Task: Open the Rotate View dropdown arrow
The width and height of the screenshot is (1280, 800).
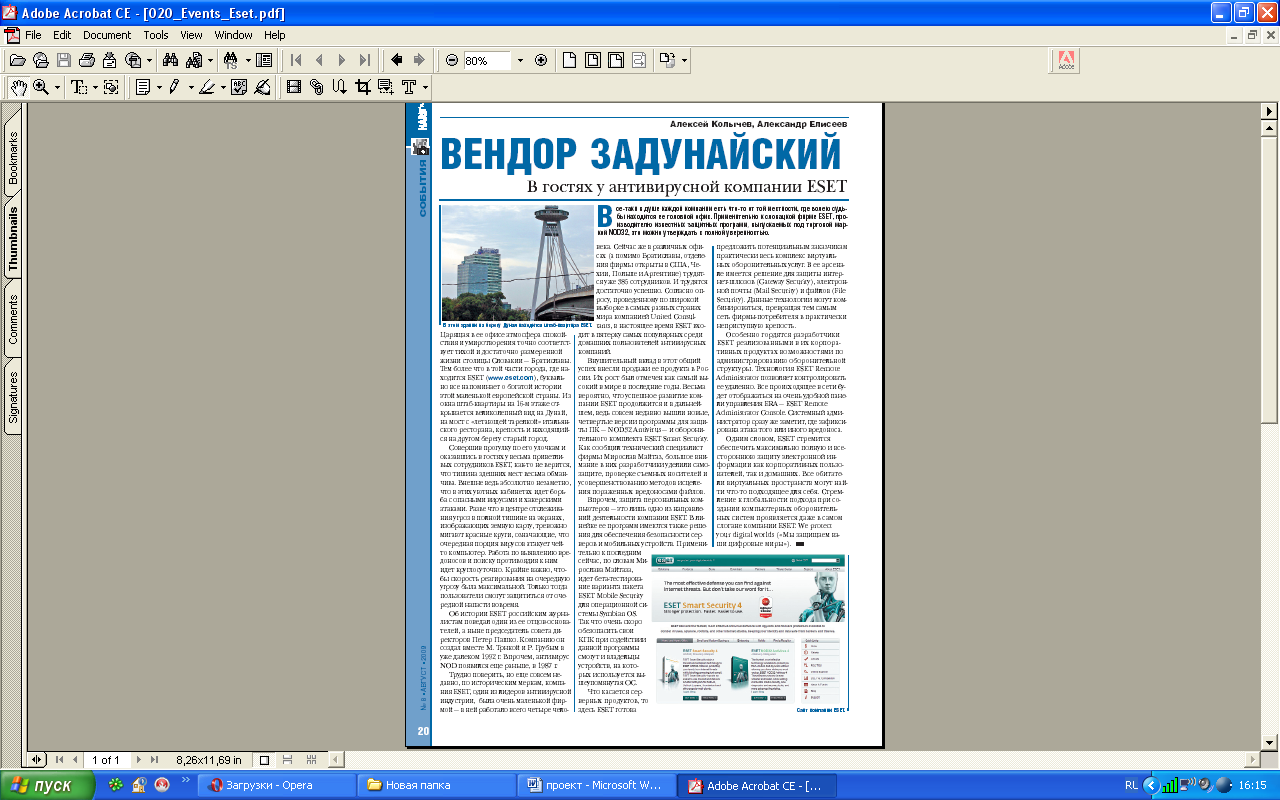Action: click(684, 60)
